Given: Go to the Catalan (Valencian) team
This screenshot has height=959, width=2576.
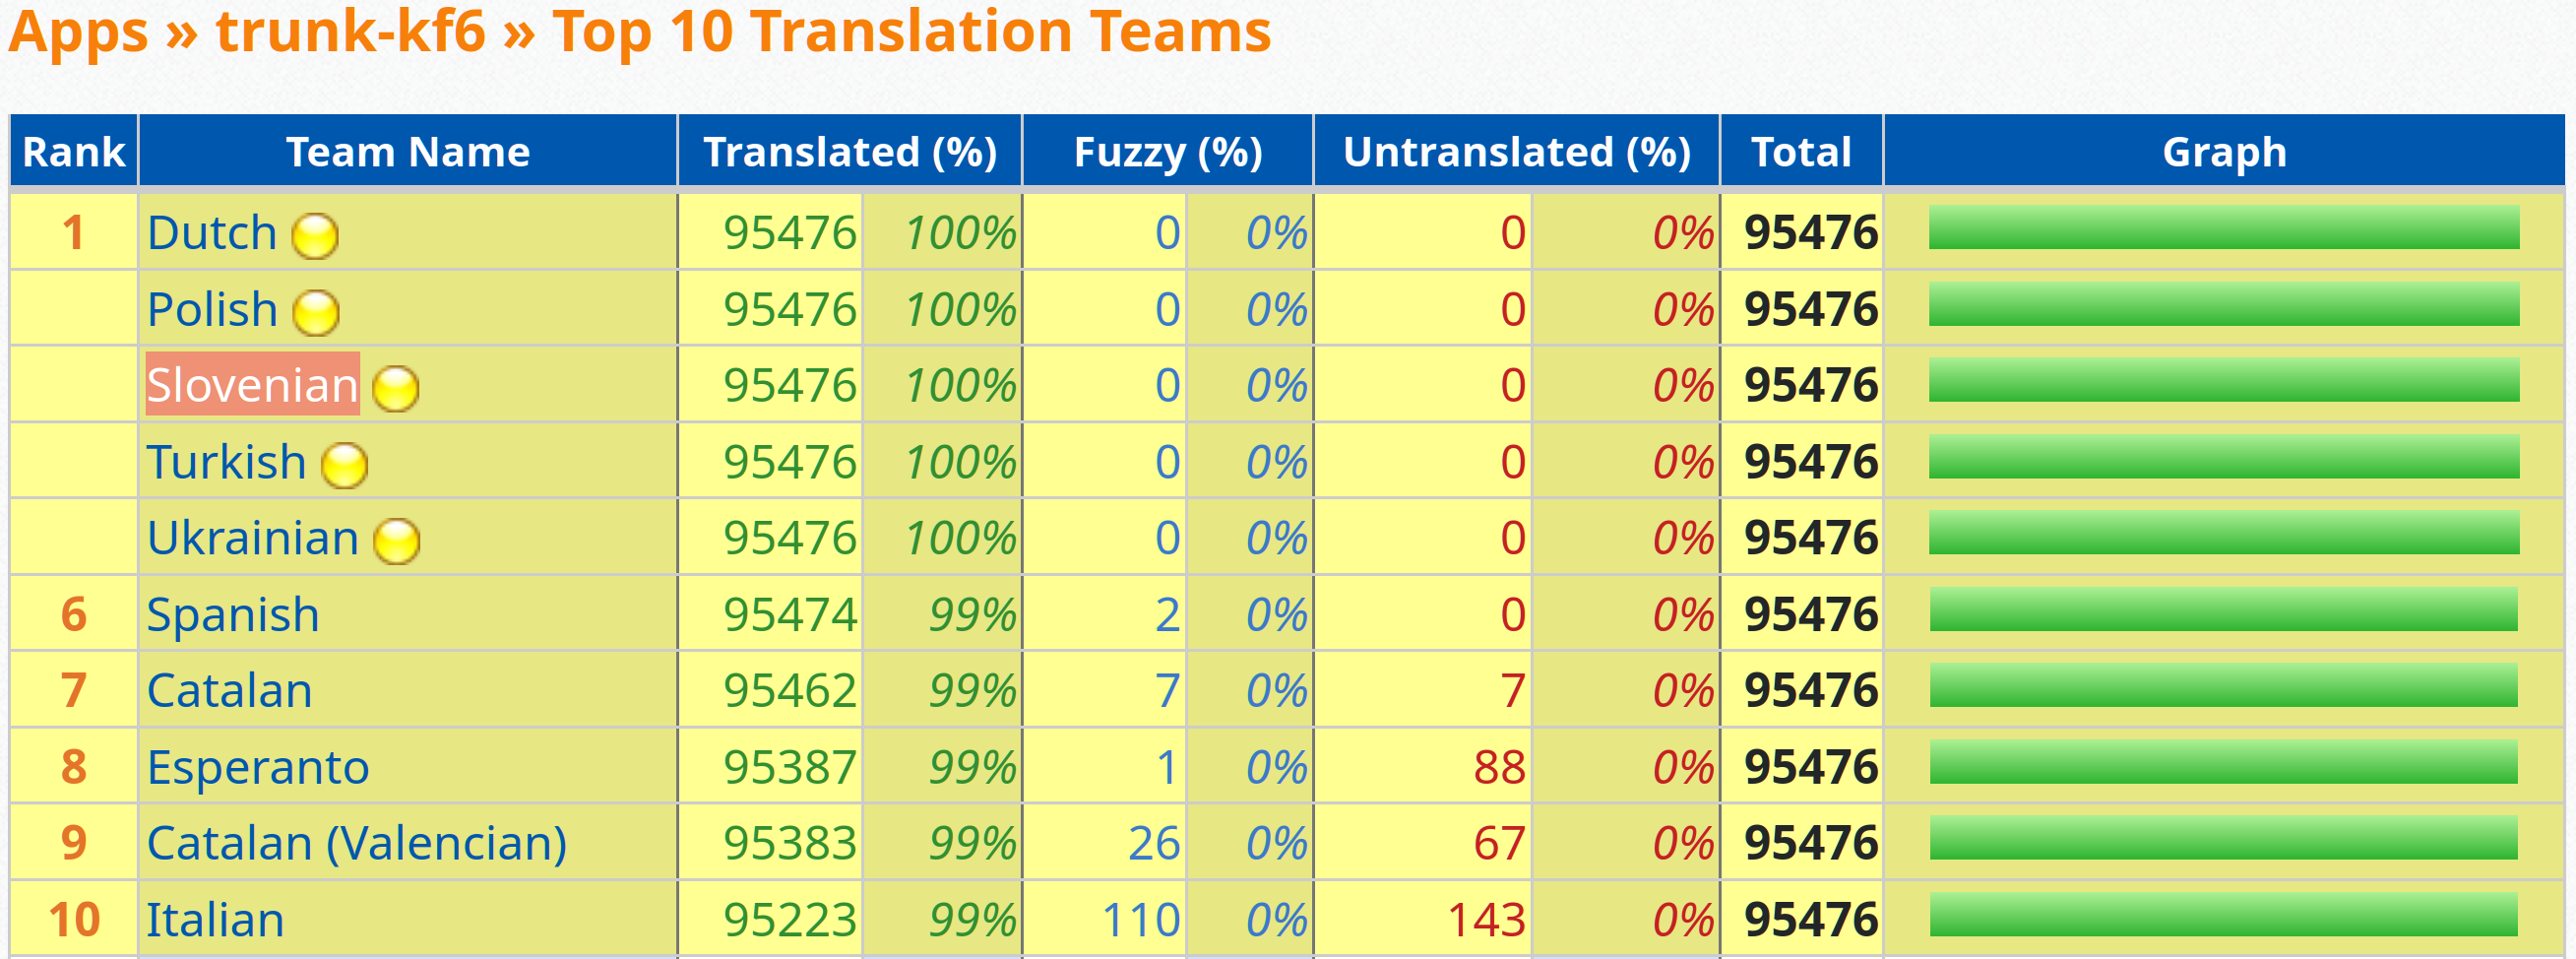Looking at the screenshot, I should tap(356, 843).
